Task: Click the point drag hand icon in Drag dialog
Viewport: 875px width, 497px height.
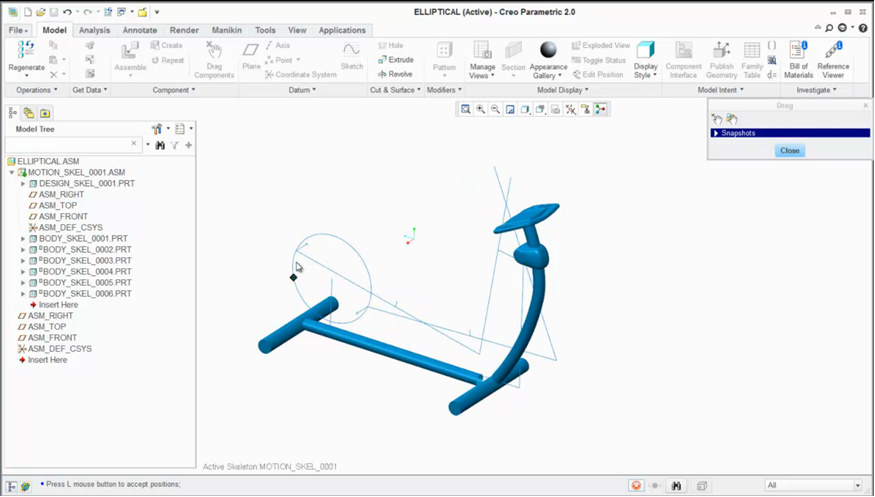Action: tap(717, 119)
